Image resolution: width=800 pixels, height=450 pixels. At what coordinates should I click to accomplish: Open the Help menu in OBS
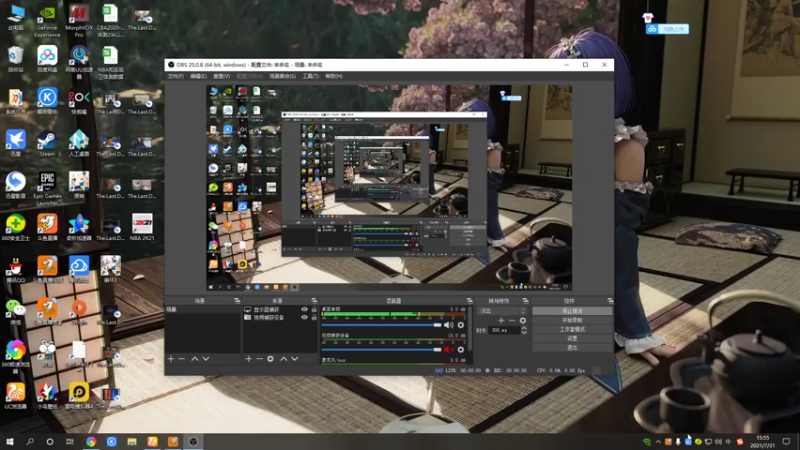click(x=334, y=76)
